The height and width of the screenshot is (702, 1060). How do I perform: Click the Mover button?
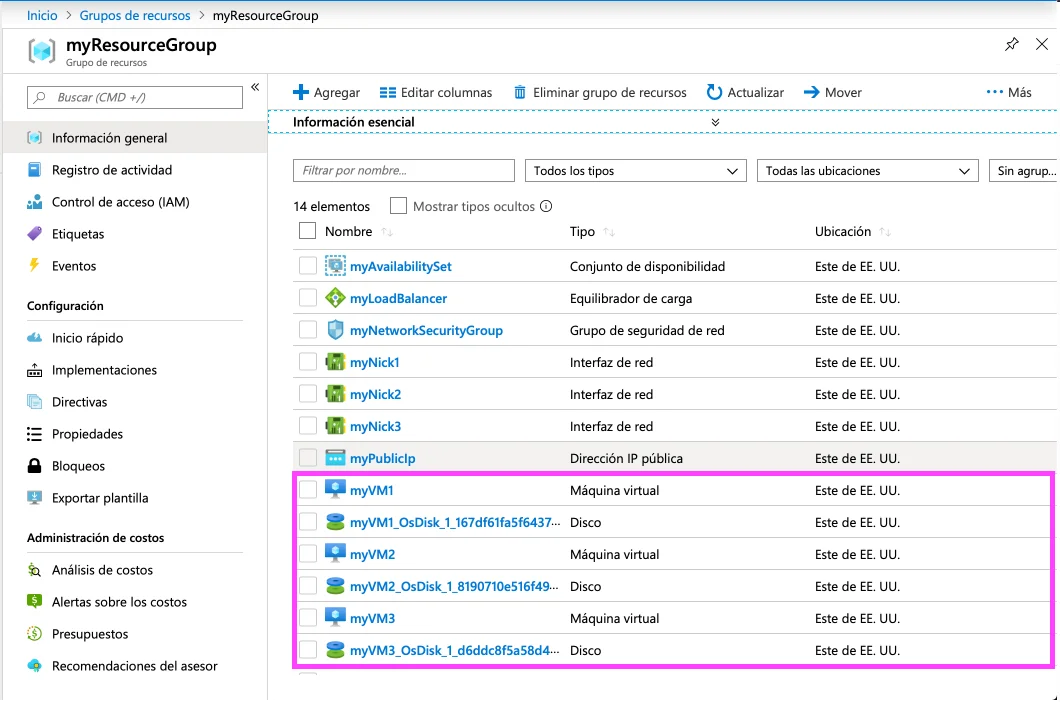point(833,92)
